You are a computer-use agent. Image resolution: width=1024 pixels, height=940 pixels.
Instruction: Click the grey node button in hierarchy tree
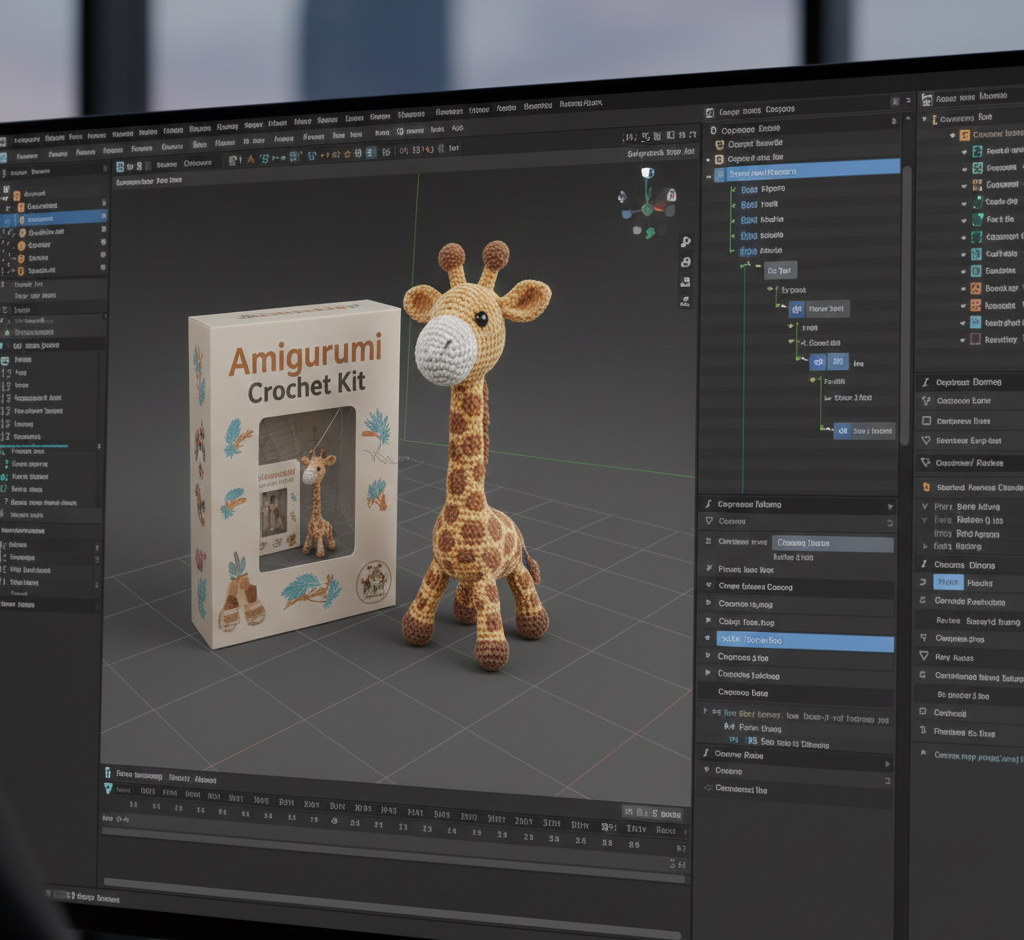(780, 270)
